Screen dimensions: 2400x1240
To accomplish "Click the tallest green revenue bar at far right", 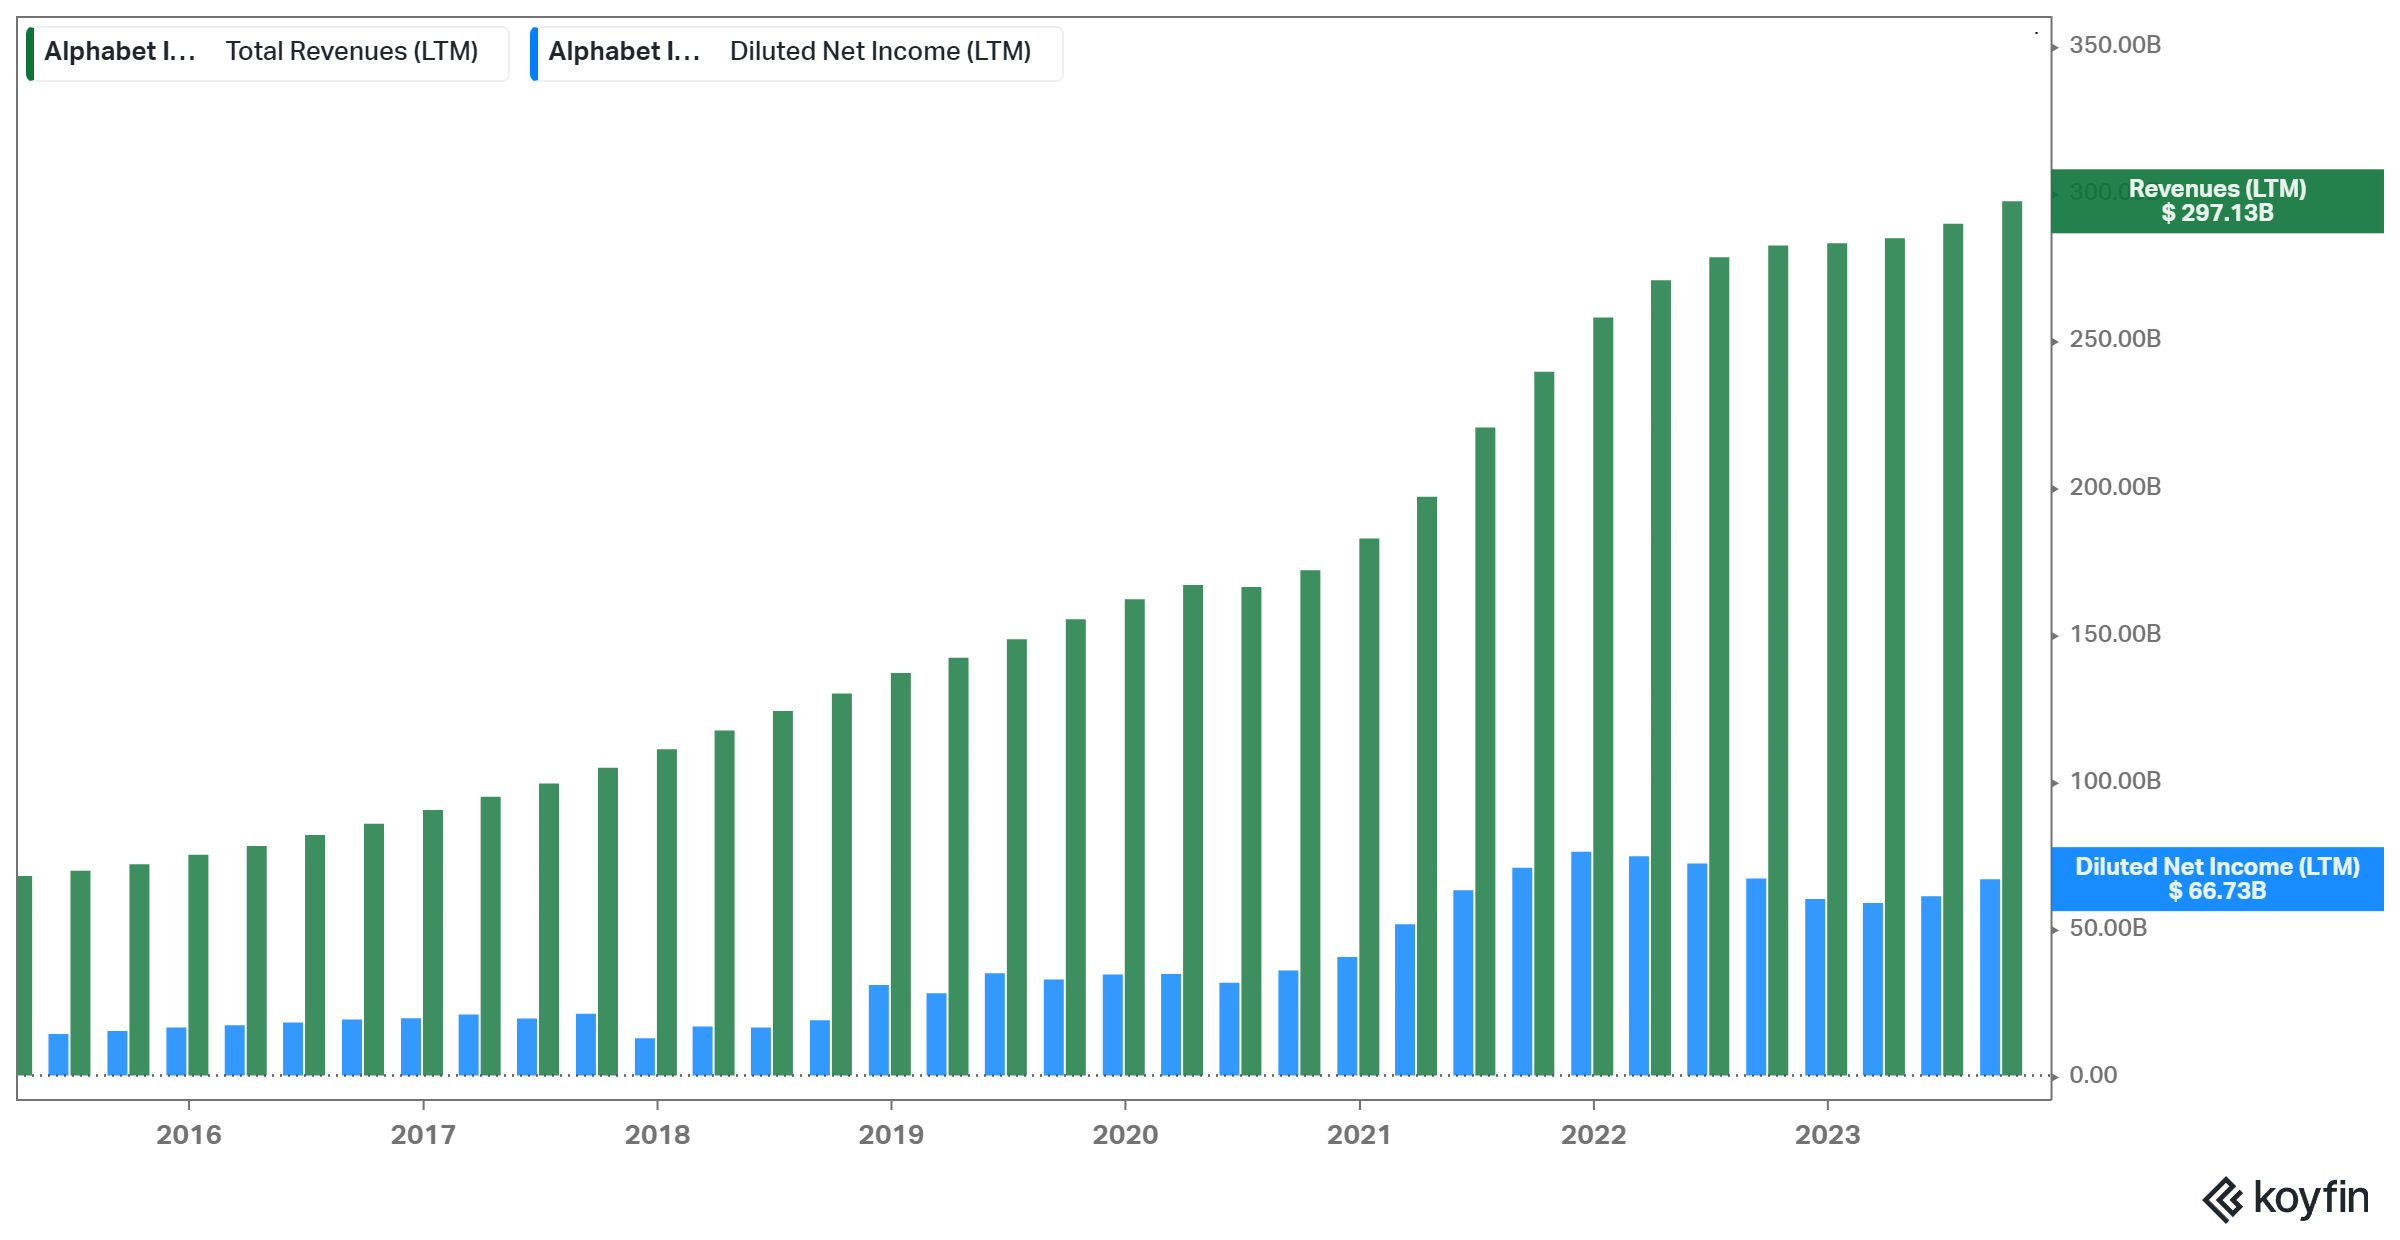I will pos(2011,640).
